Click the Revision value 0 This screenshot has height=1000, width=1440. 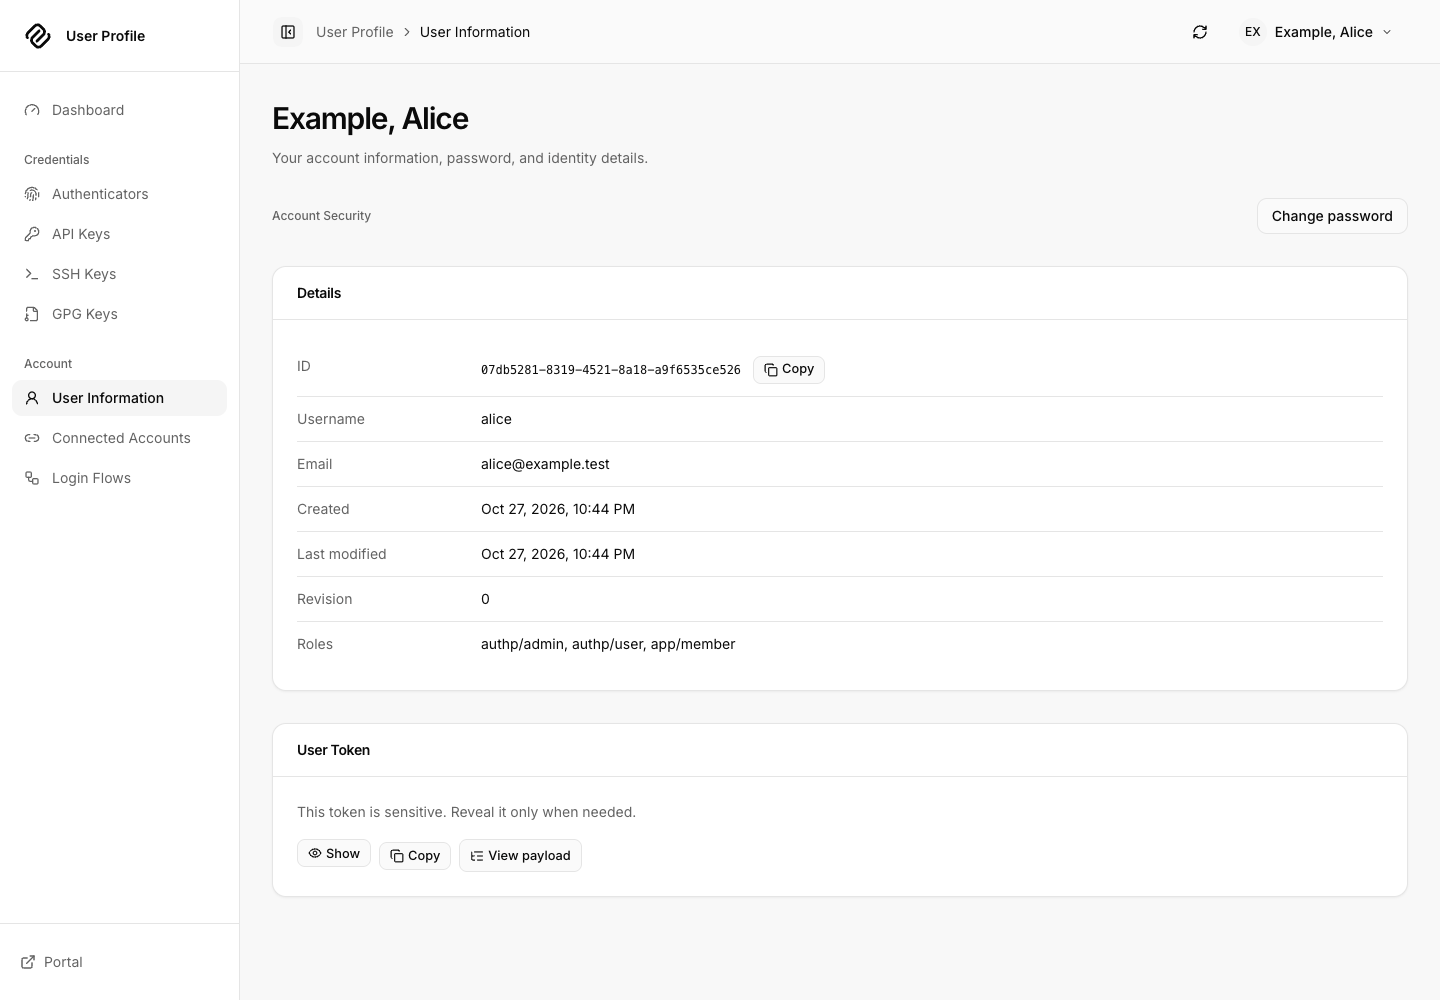pos(485,599)
